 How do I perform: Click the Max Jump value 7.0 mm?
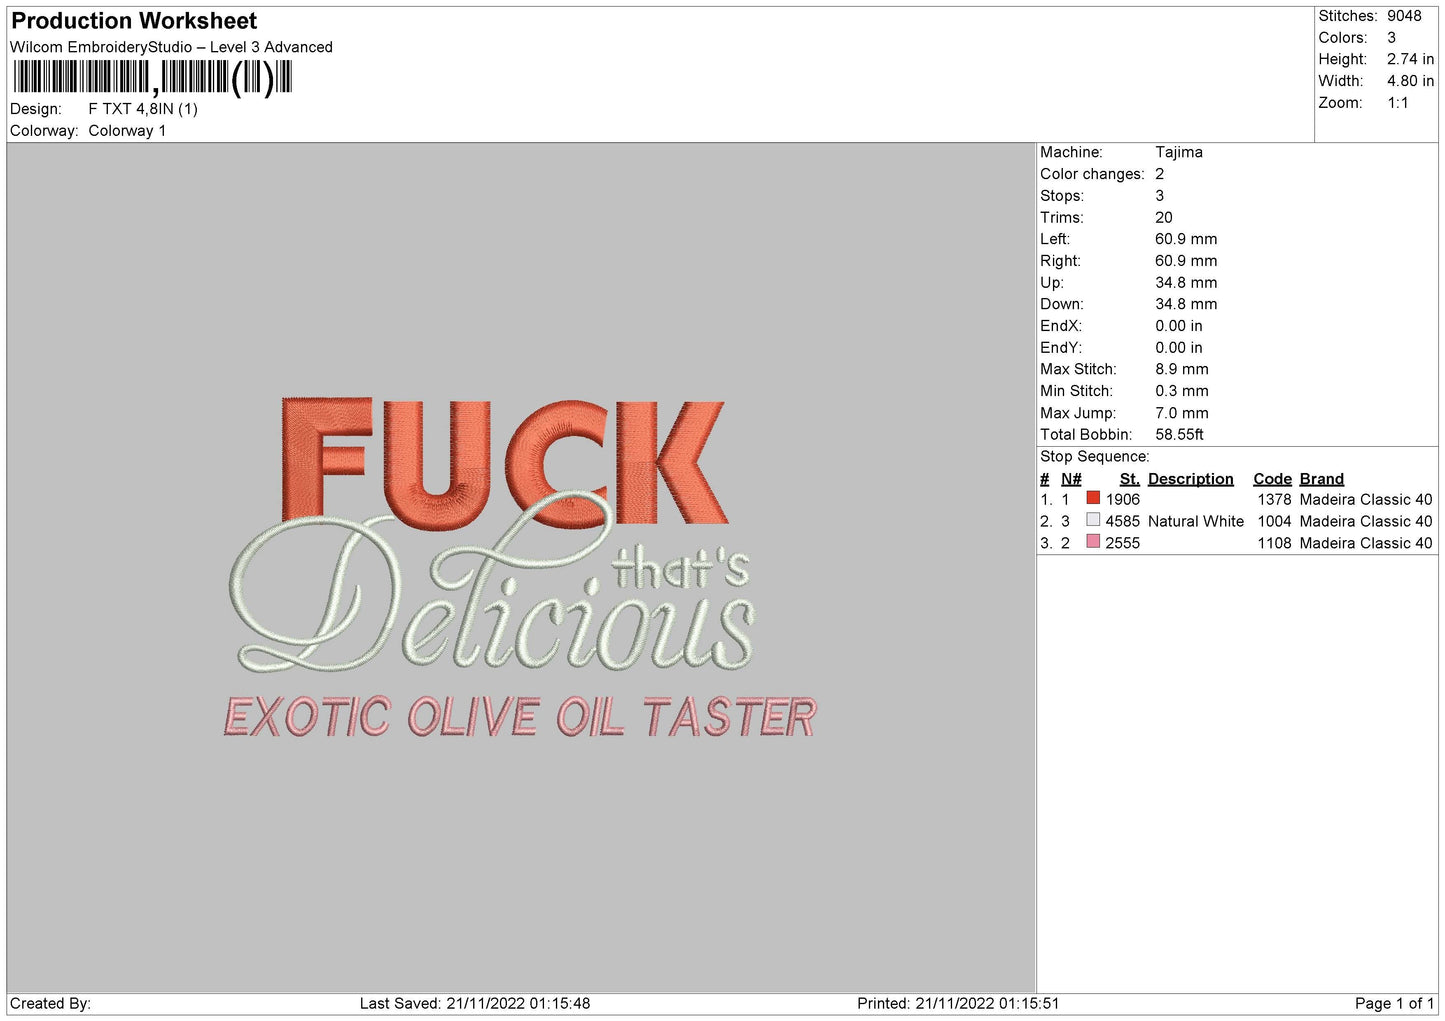tap(1182, 413)
